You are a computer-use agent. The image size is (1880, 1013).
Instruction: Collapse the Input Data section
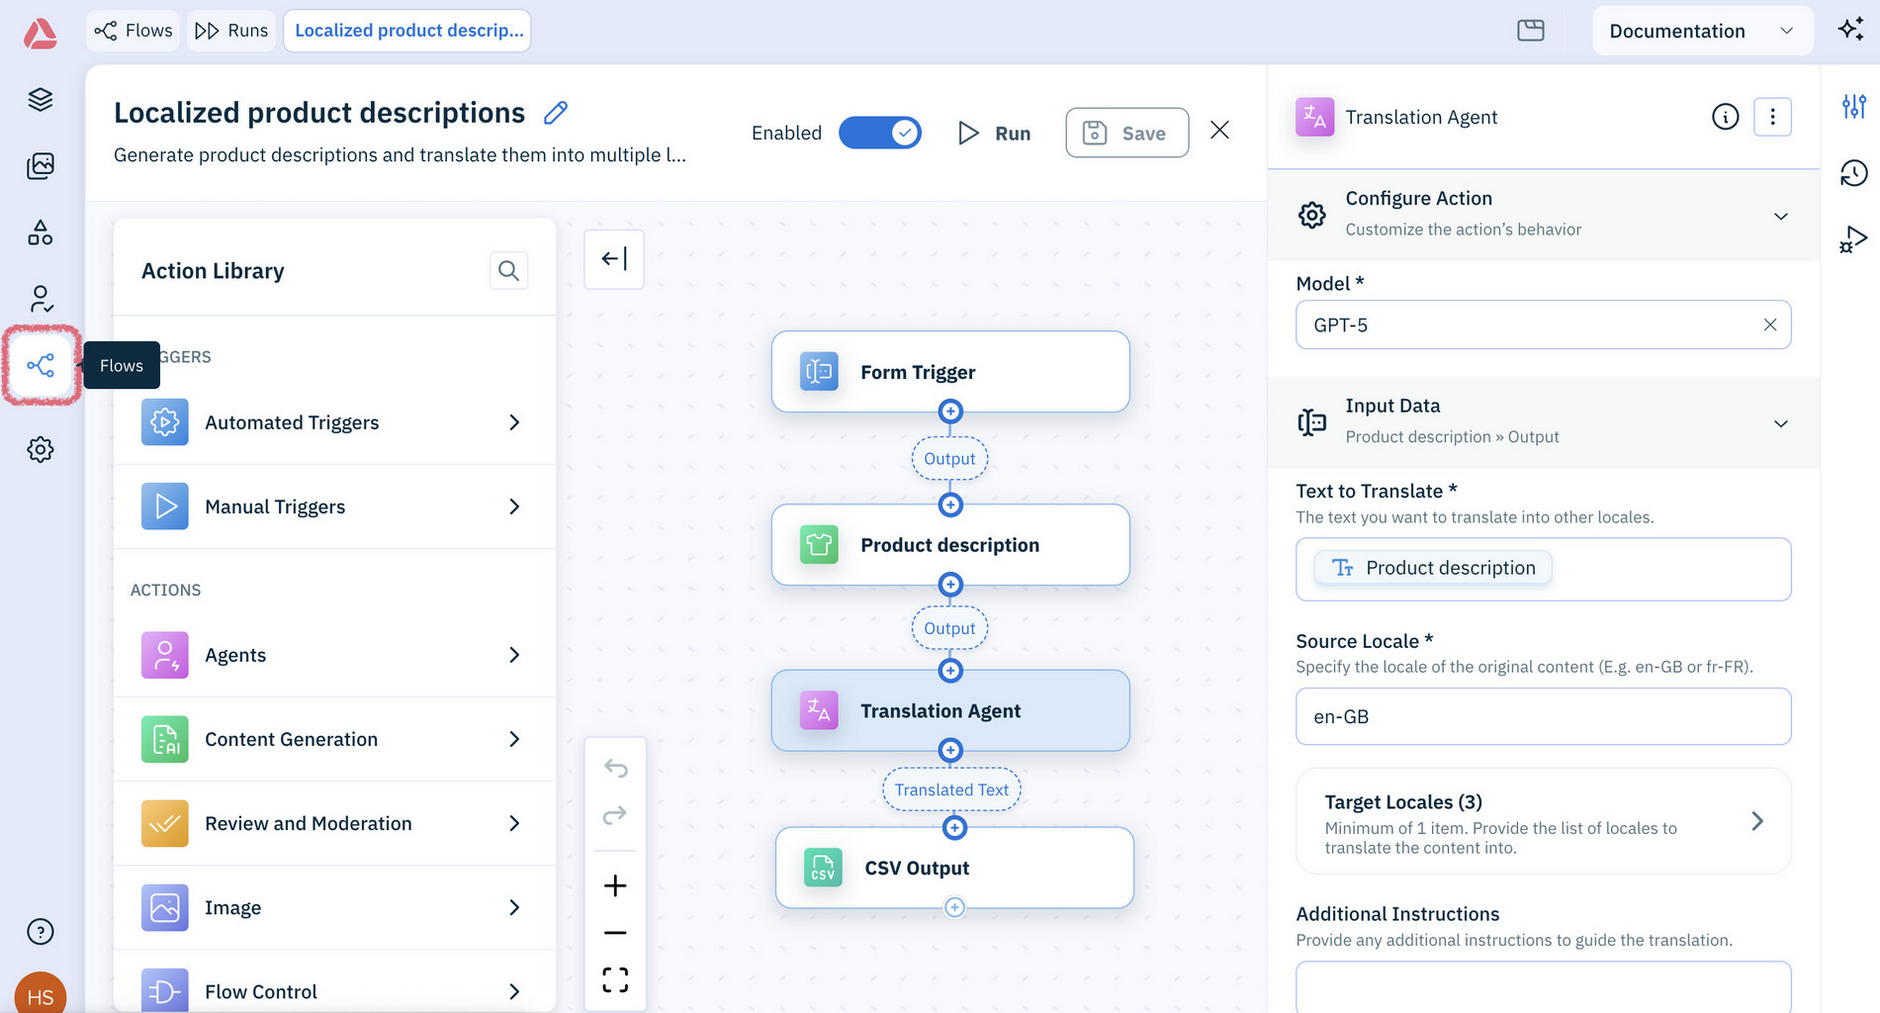[1780, 424]
